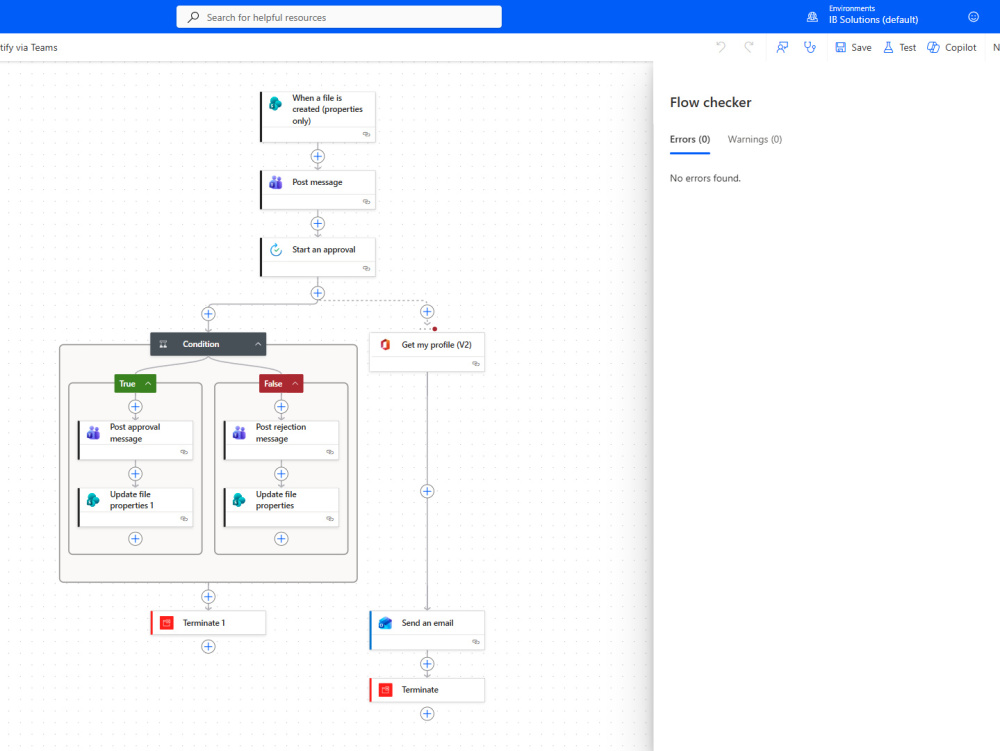Click link icon on Send an email card
This screenshot has height=751, width=1000.
(476, 642)
